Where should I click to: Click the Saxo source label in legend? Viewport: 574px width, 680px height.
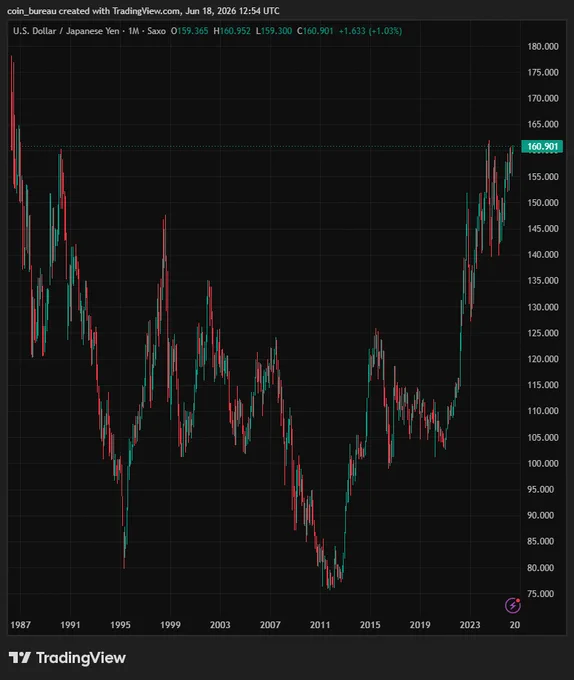coord(157,31)
